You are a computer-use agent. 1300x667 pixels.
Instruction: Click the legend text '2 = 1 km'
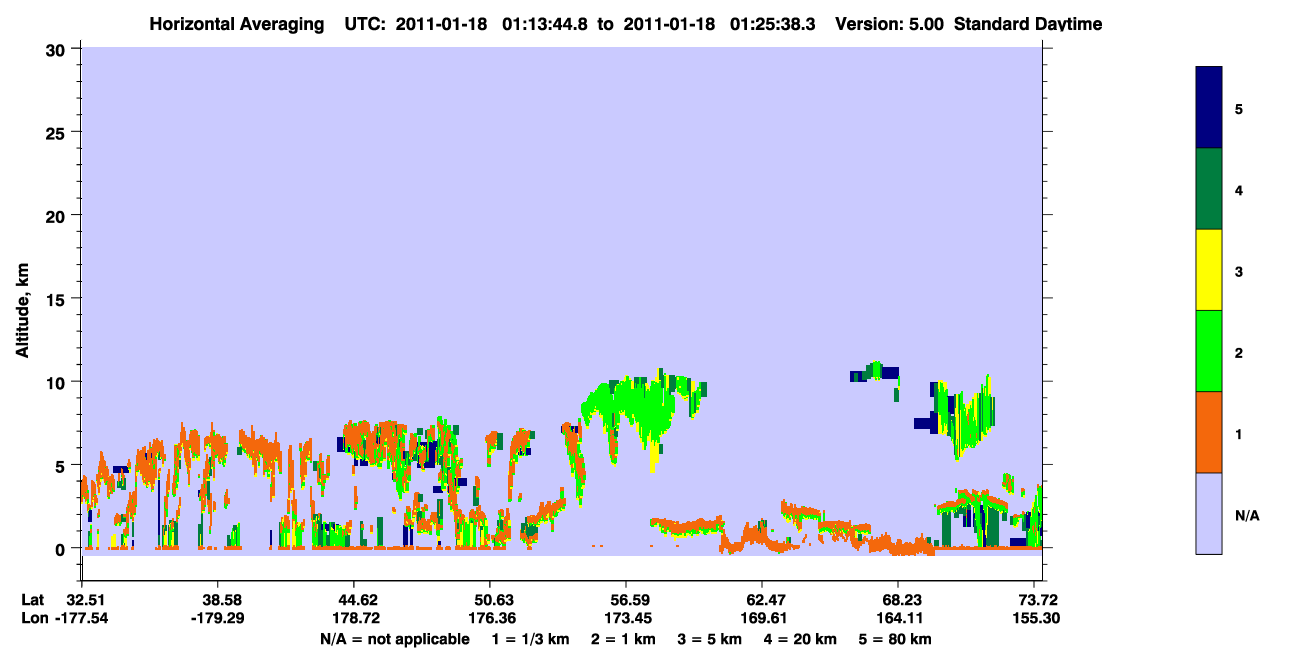(622, 639)
